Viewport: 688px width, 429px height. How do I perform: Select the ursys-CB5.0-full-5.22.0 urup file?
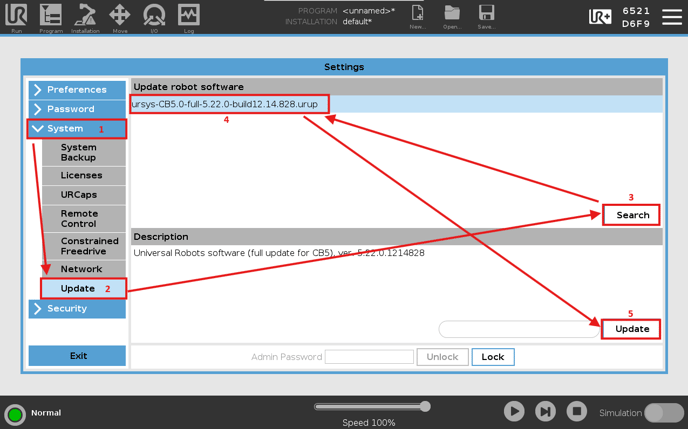pyautogui.click(x=397, y=104)
